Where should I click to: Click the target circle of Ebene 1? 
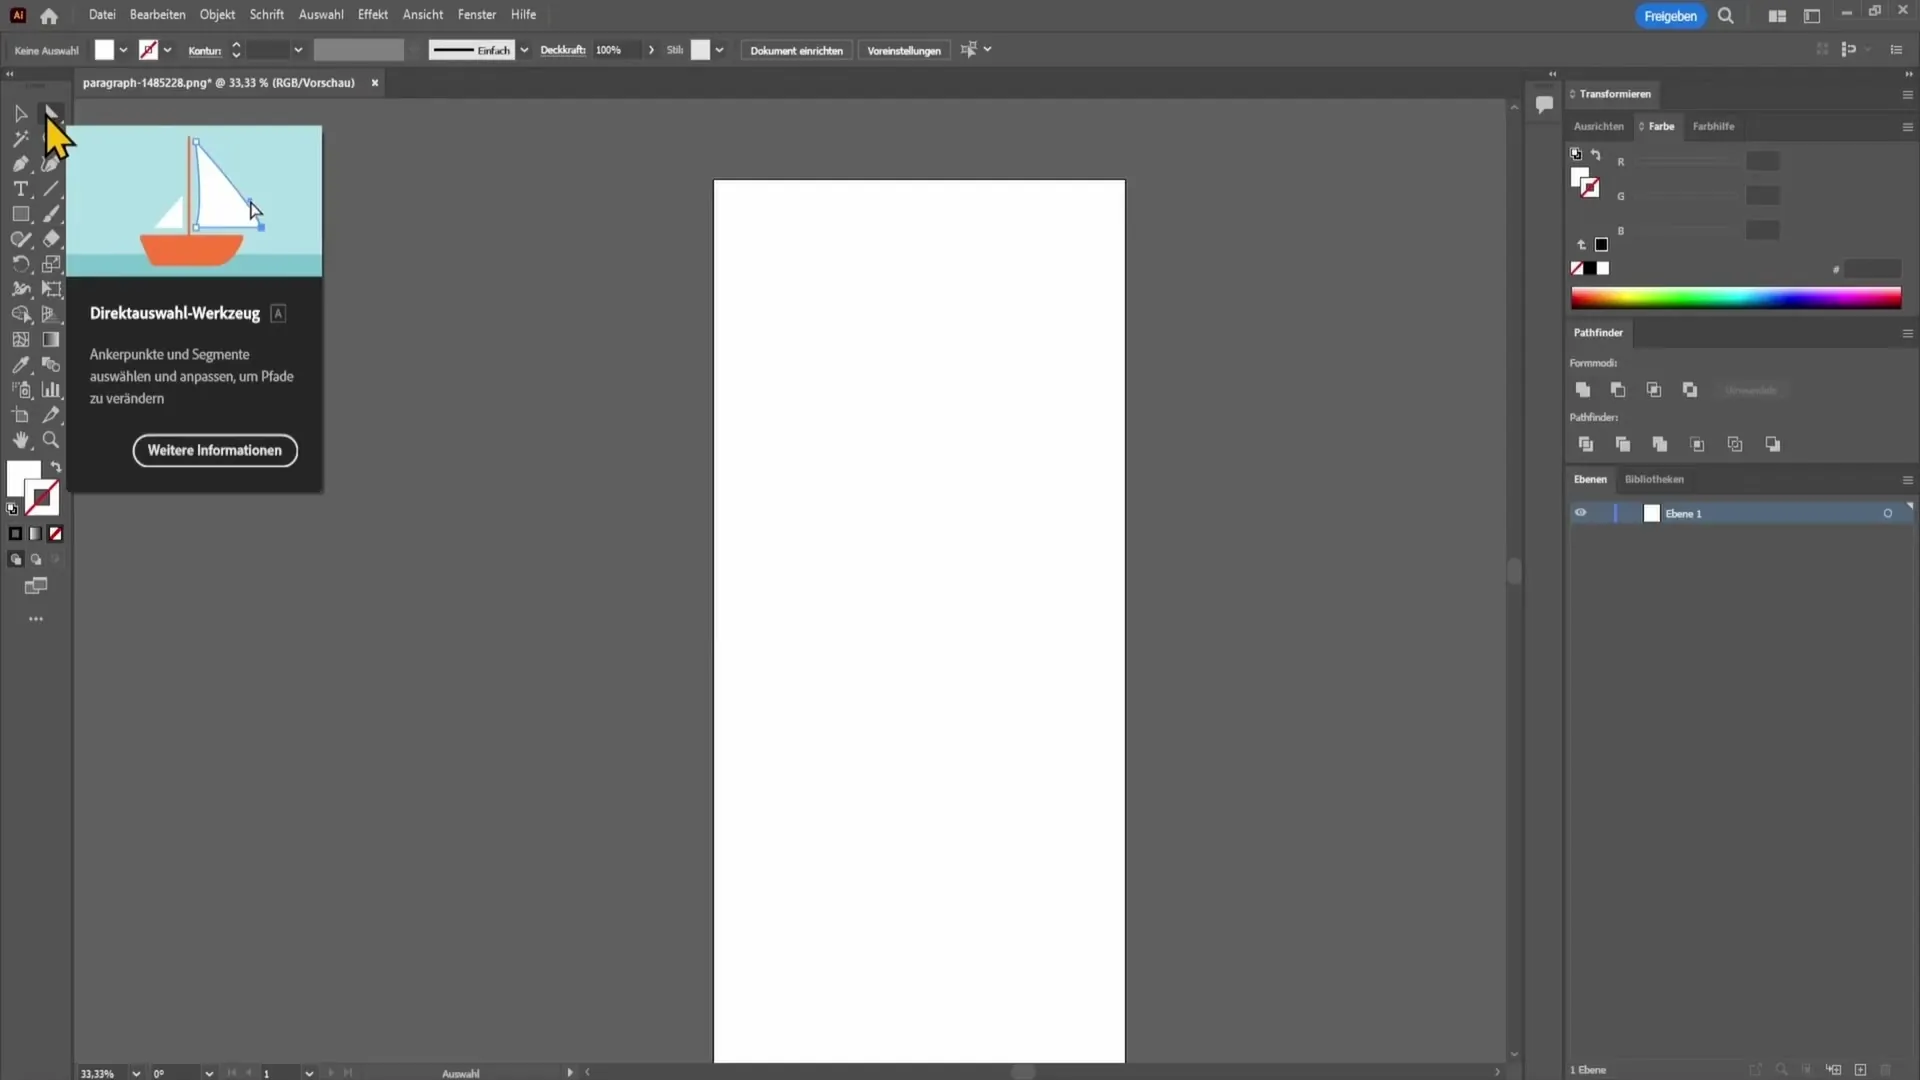pyautogui.click(x=1888, y=514)
